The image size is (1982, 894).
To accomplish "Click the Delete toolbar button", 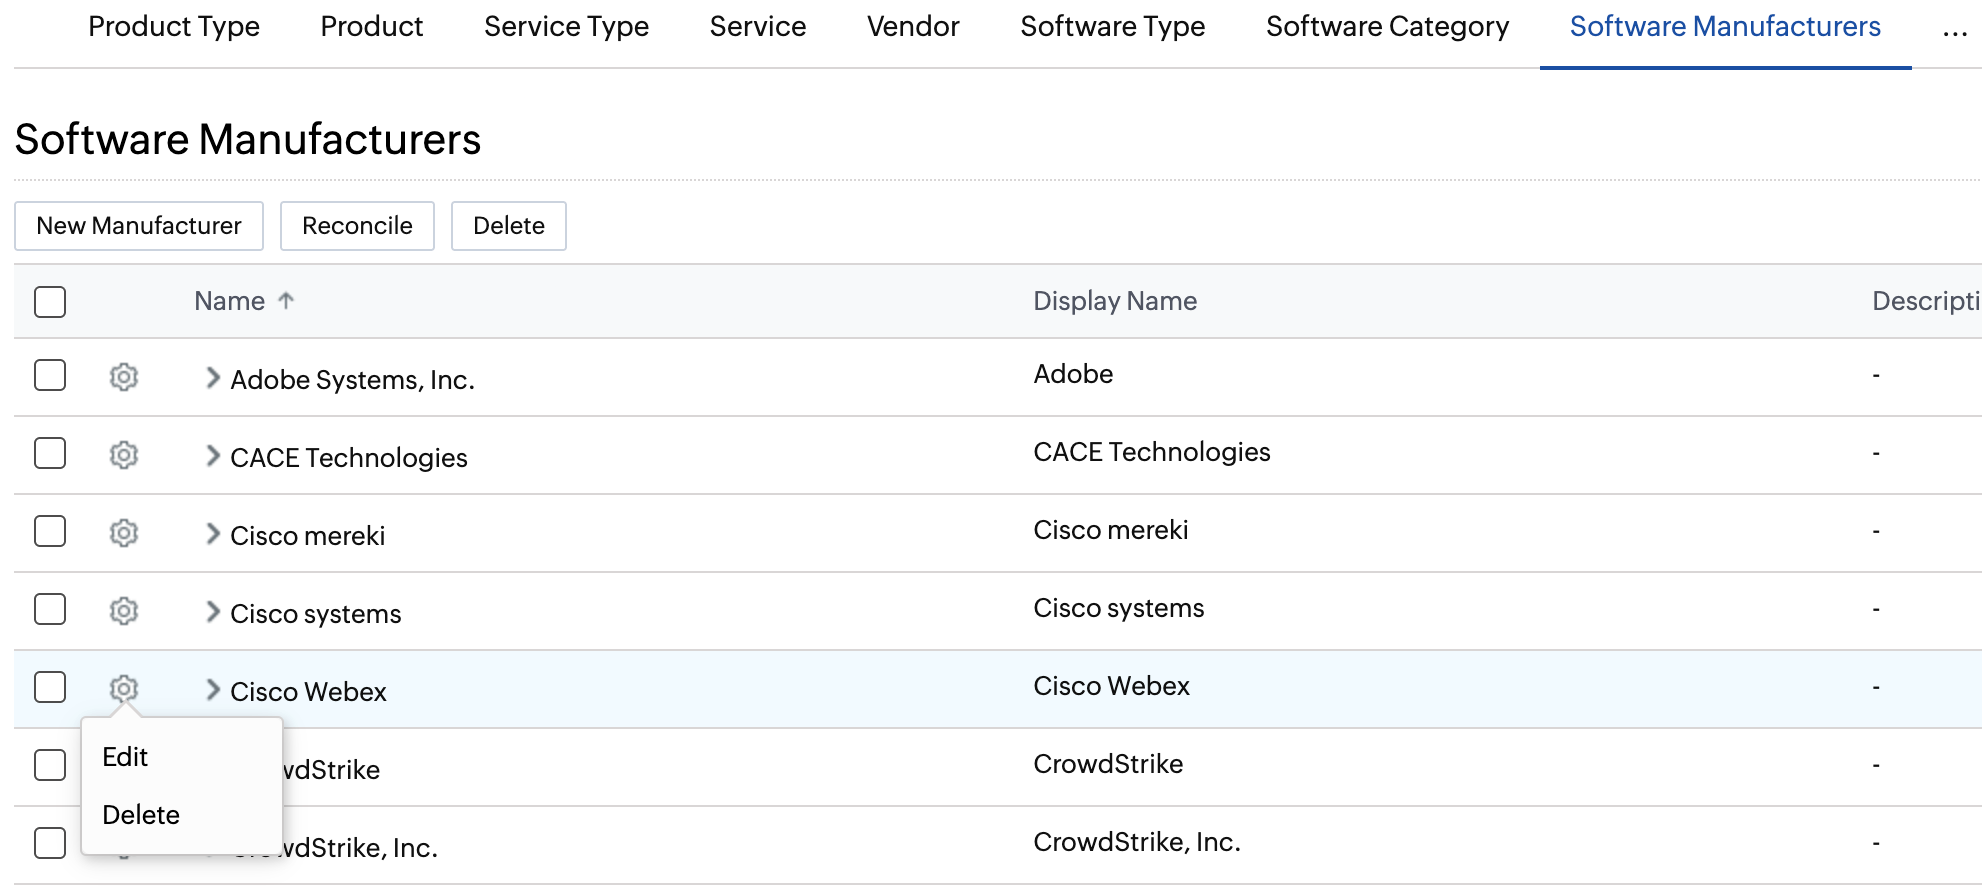I will click(x=508, y=226).
